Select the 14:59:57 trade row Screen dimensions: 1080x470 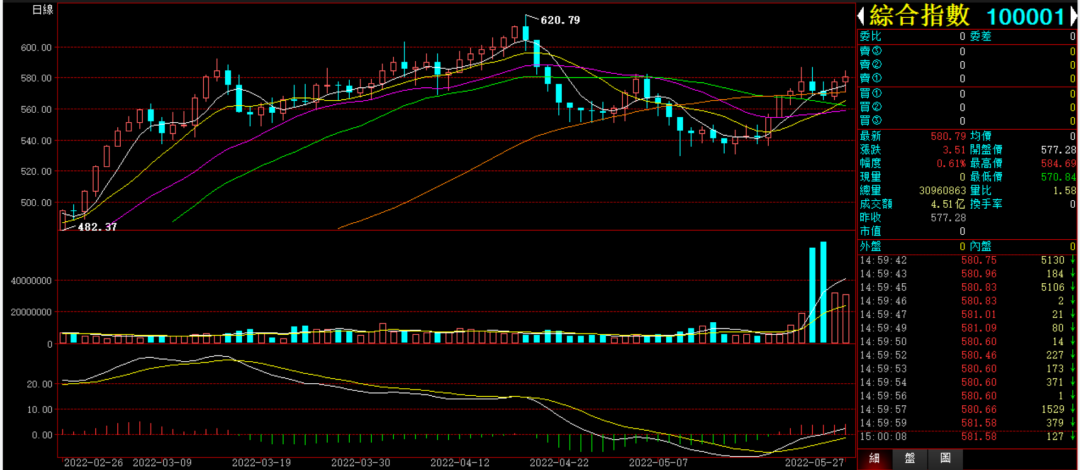click(966, 409)
